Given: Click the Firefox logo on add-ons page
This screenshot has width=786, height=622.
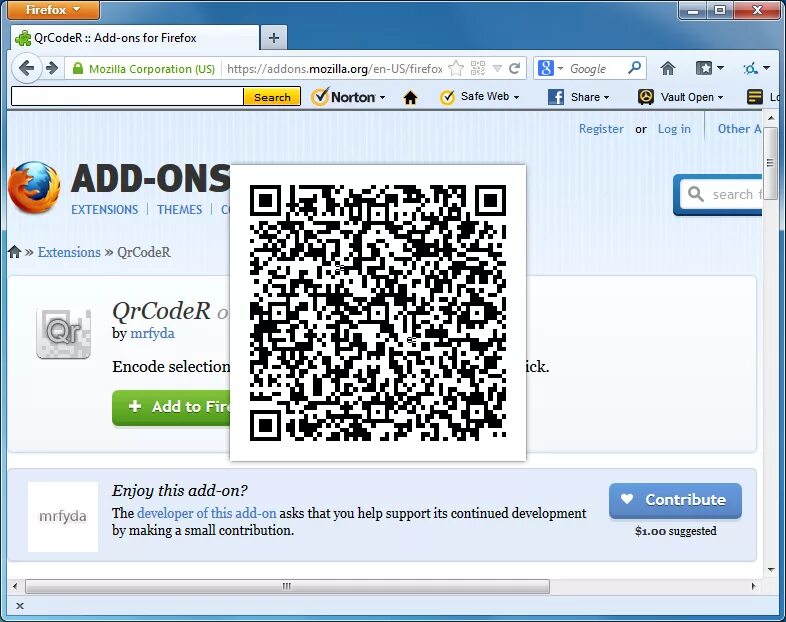Looking at the screenshot, I should click(34, 187).
